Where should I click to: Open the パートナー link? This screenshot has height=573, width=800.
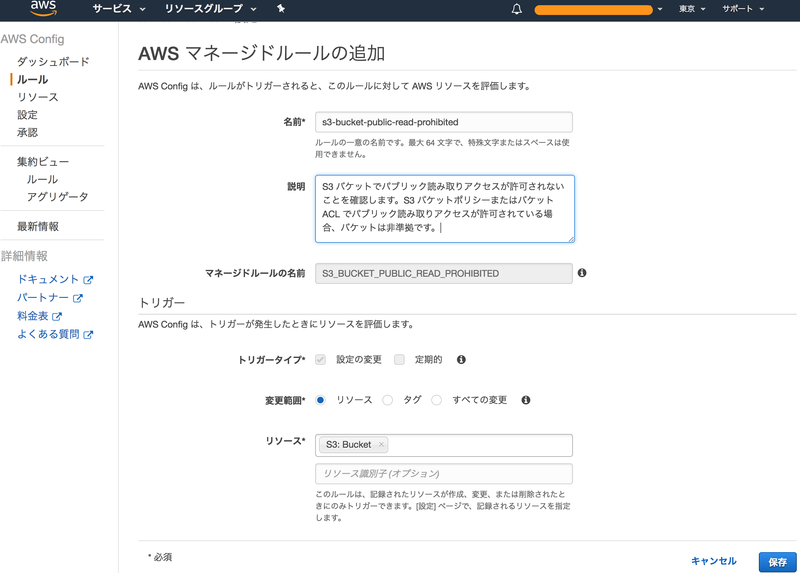coord(43,297)
